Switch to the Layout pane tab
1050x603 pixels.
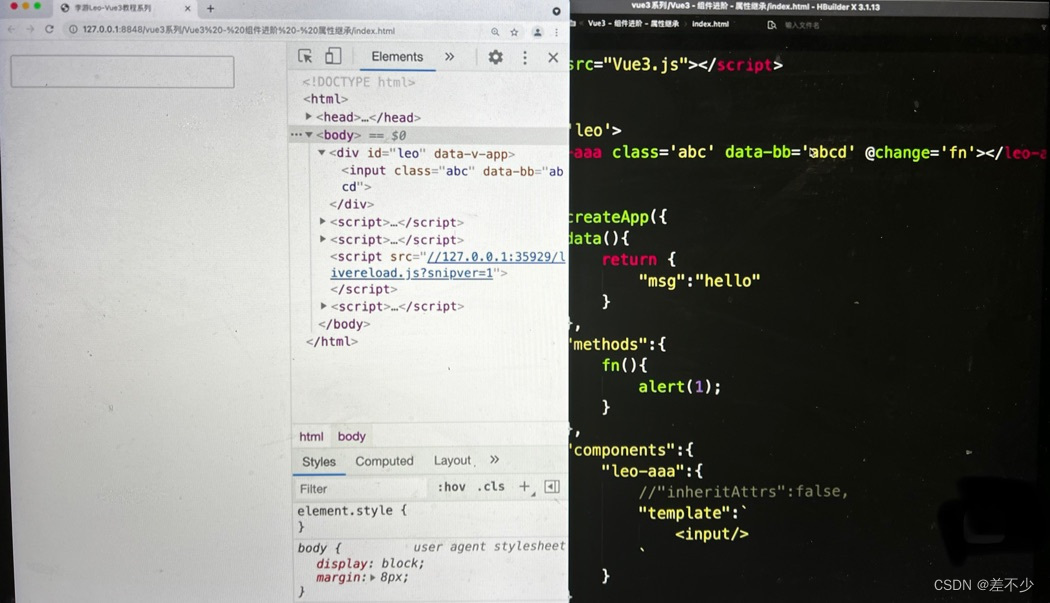pos(453,460)
